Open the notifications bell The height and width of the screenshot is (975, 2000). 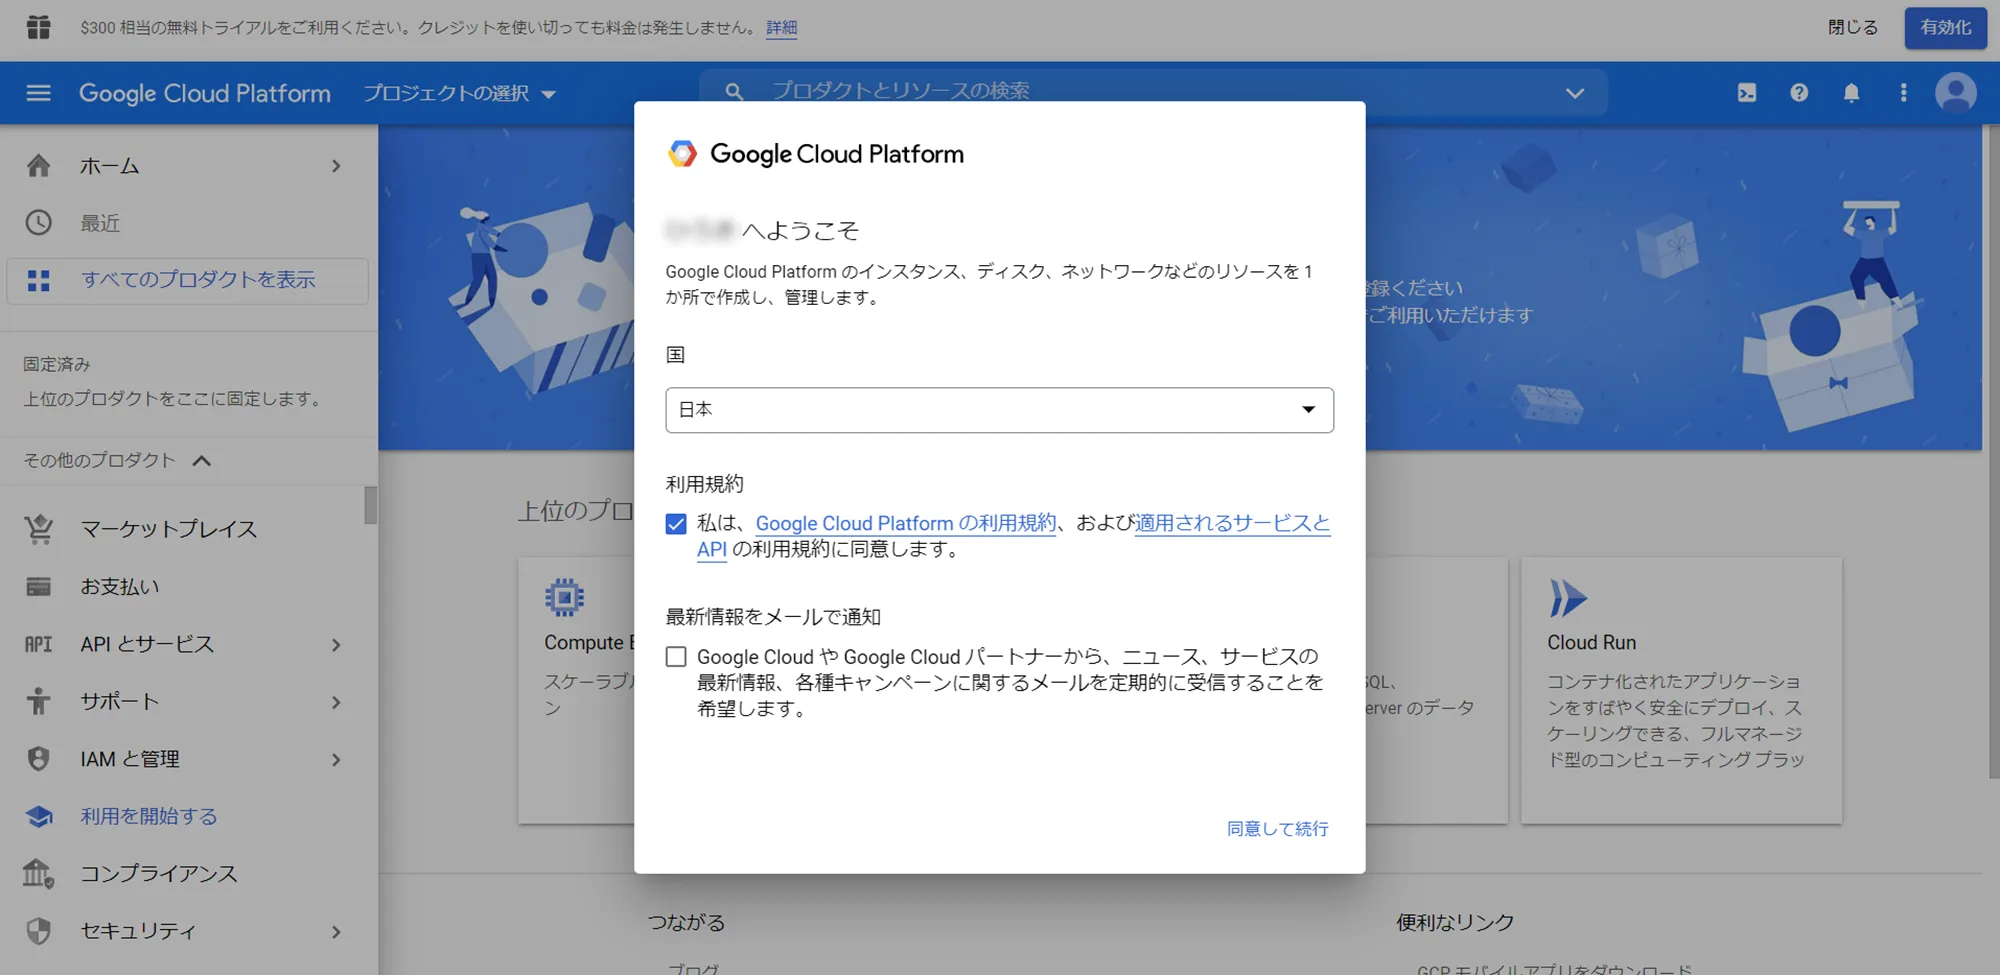coord(1851,93)
